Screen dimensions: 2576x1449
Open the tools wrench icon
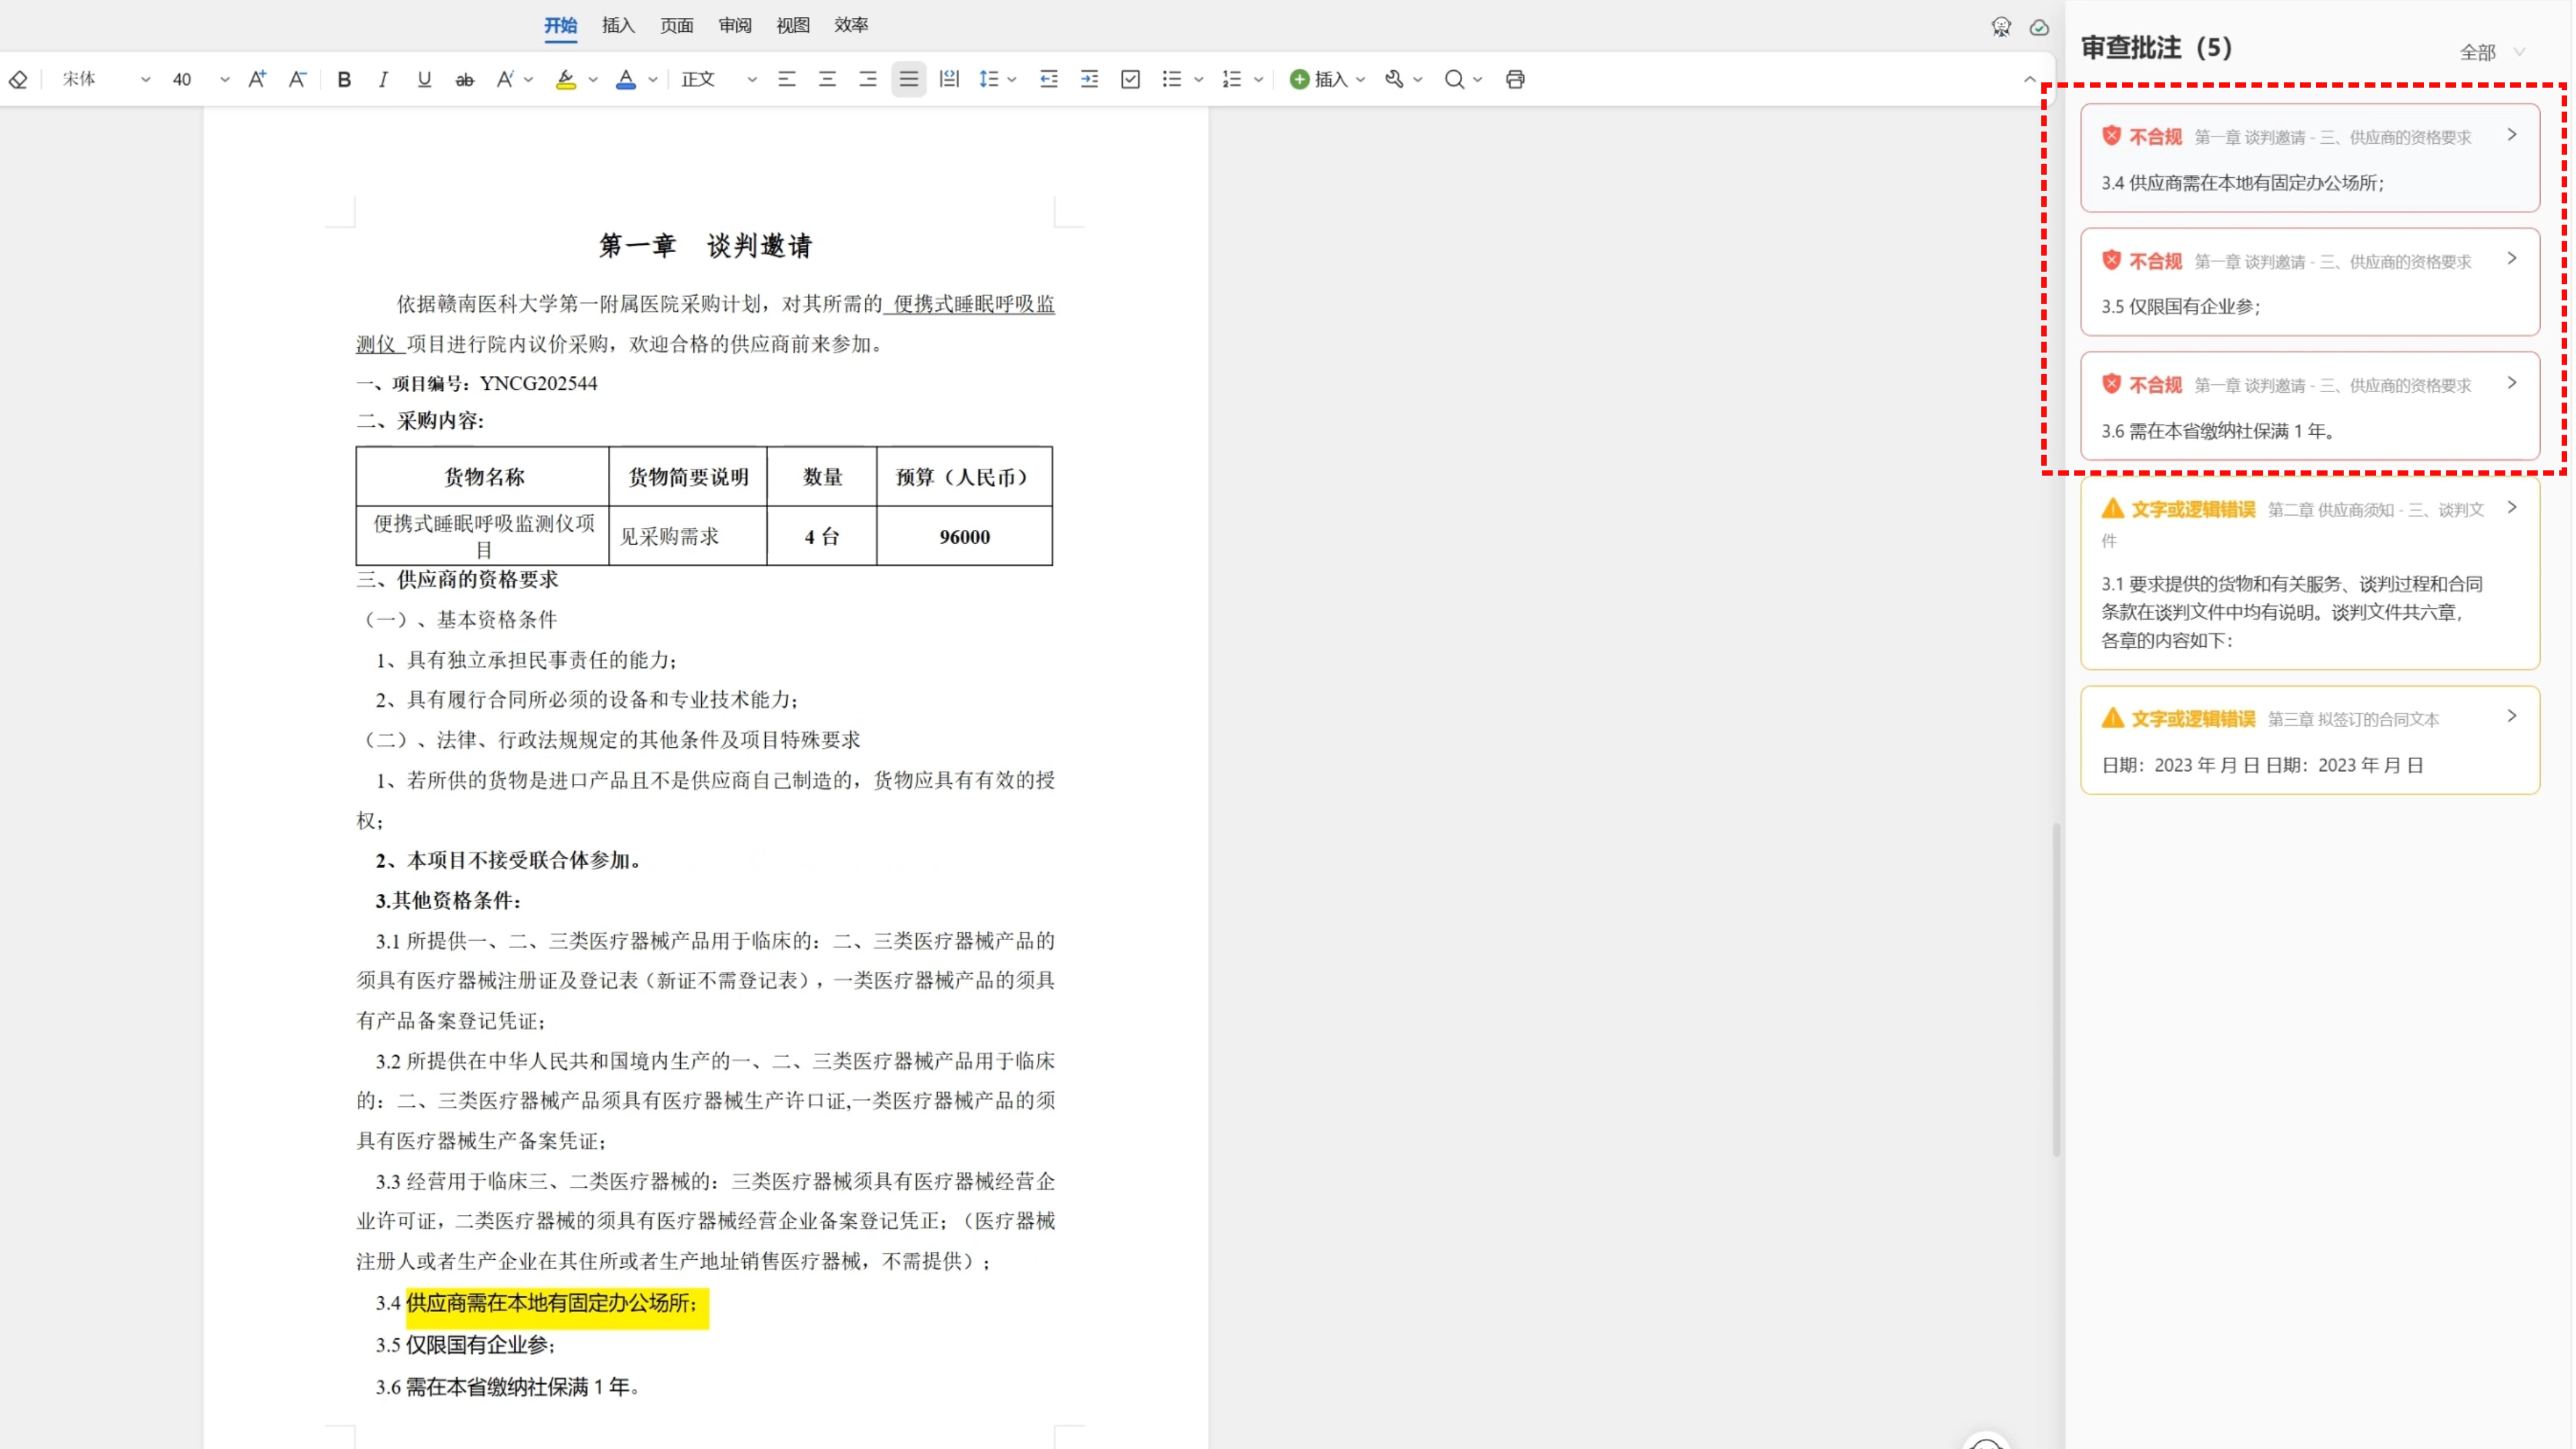(1394, 79)
